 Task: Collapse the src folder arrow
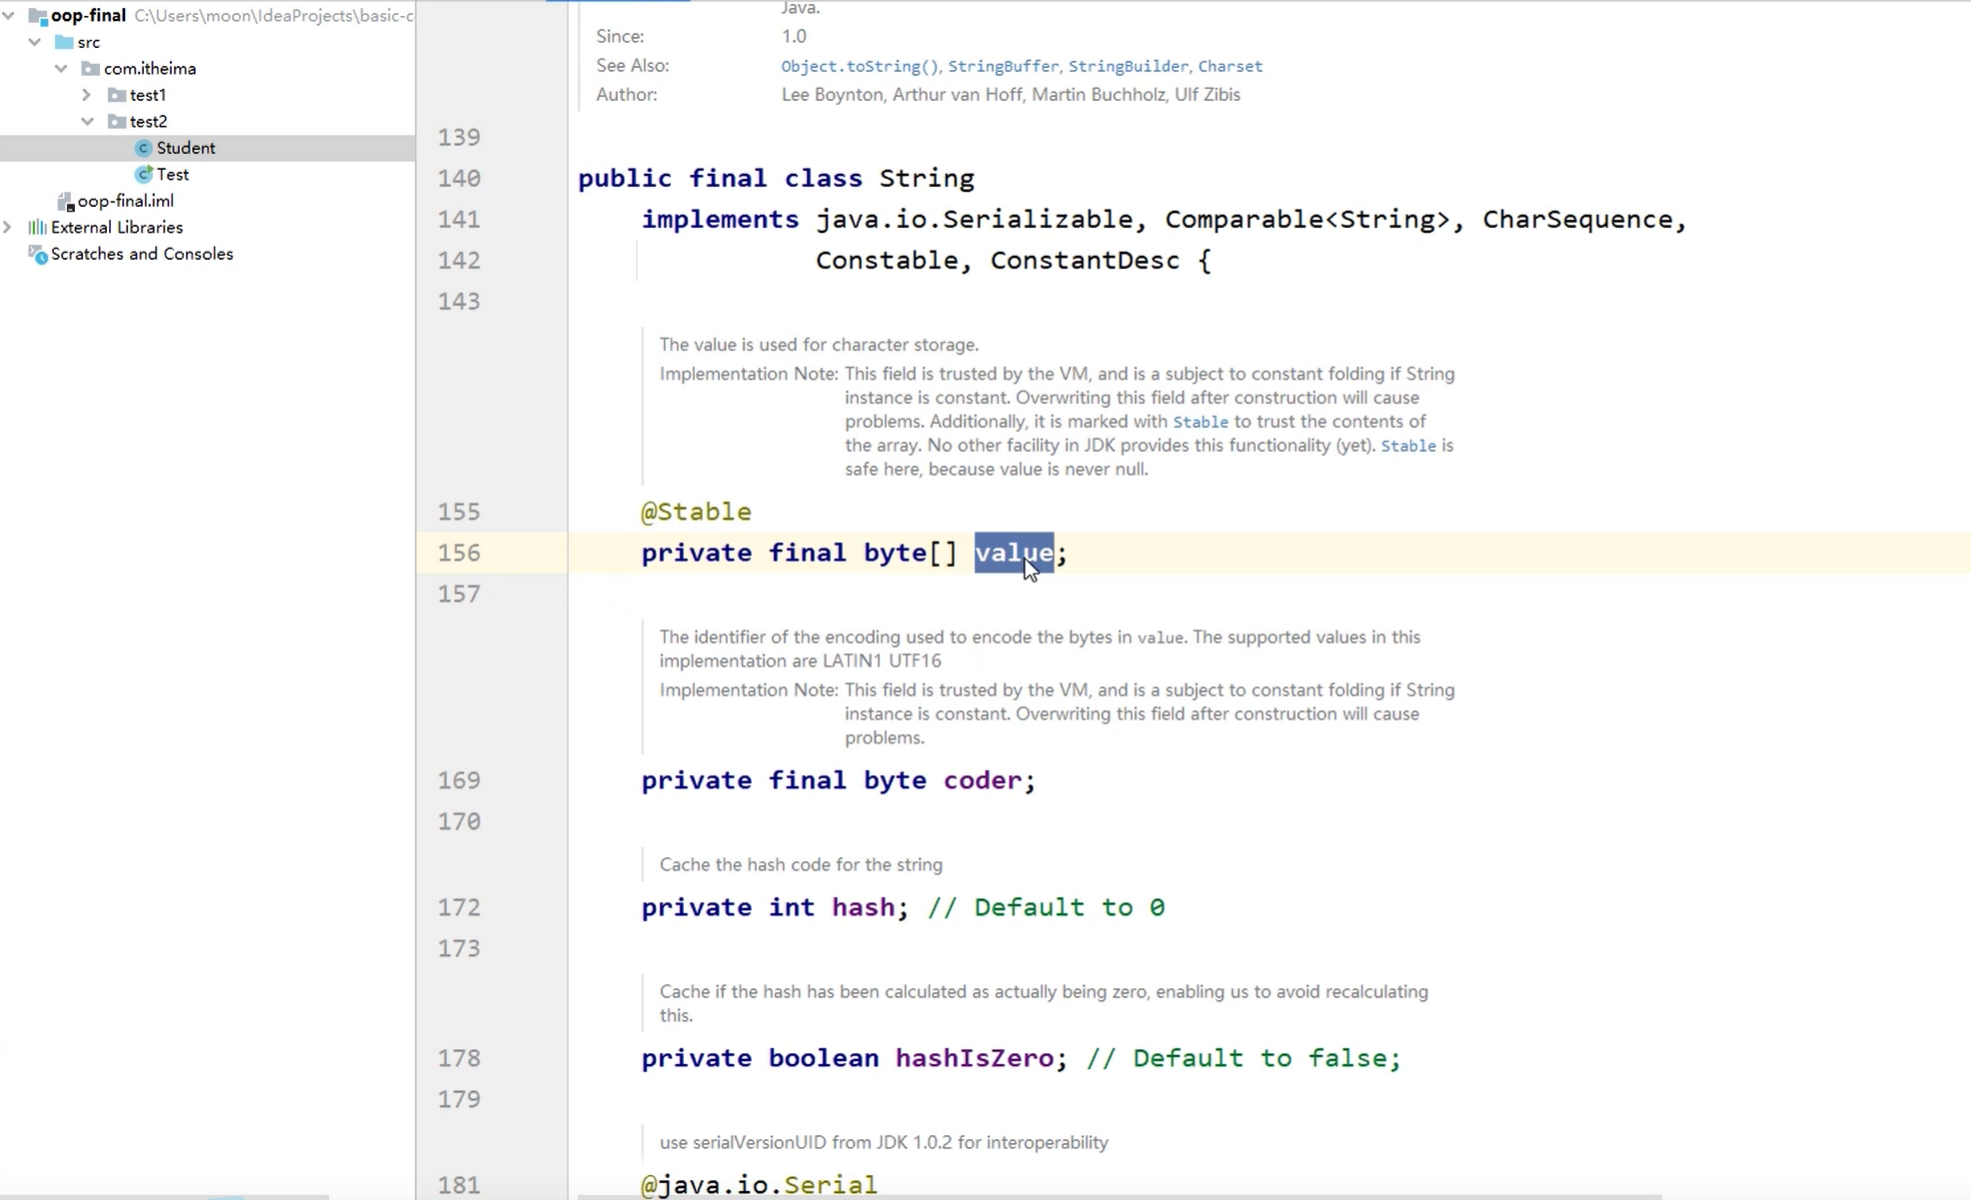(35, 42)
